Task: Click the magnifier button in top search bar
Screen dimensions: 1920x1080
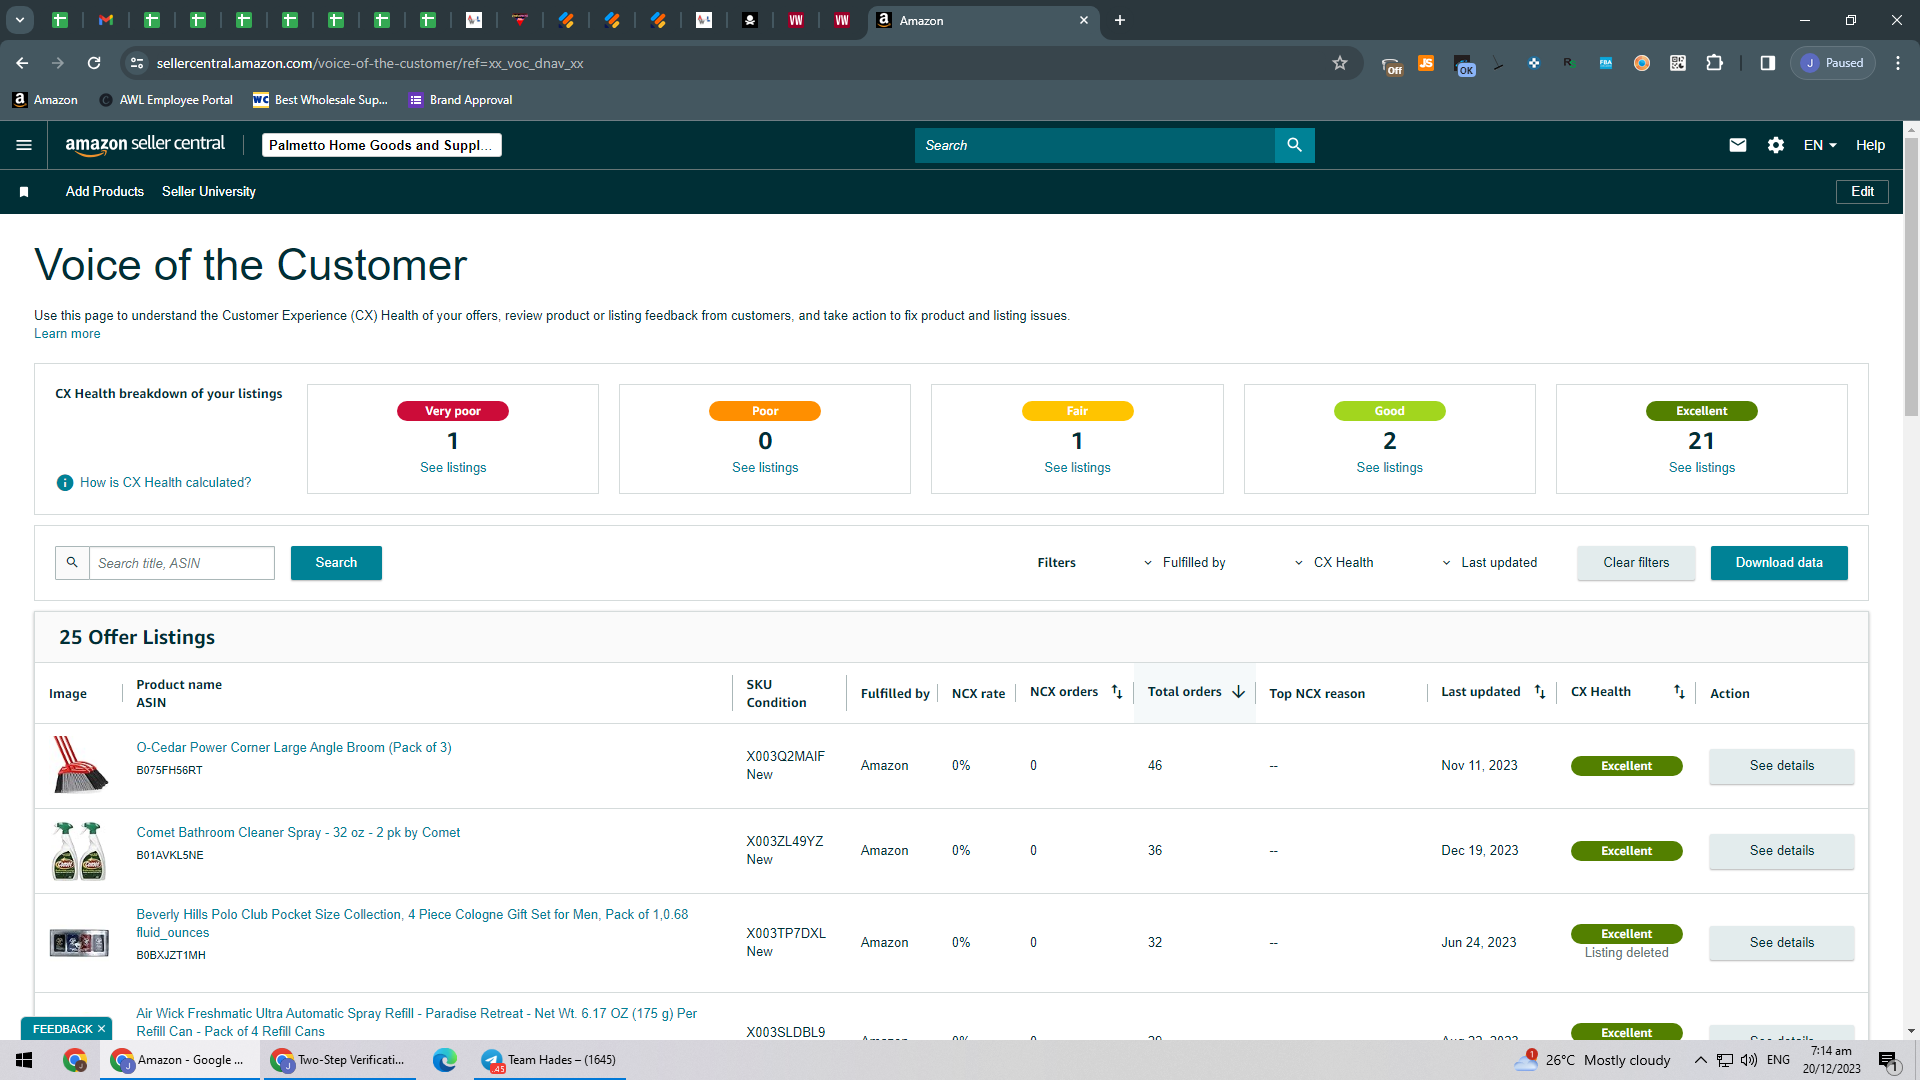Action: point(1294,145)
